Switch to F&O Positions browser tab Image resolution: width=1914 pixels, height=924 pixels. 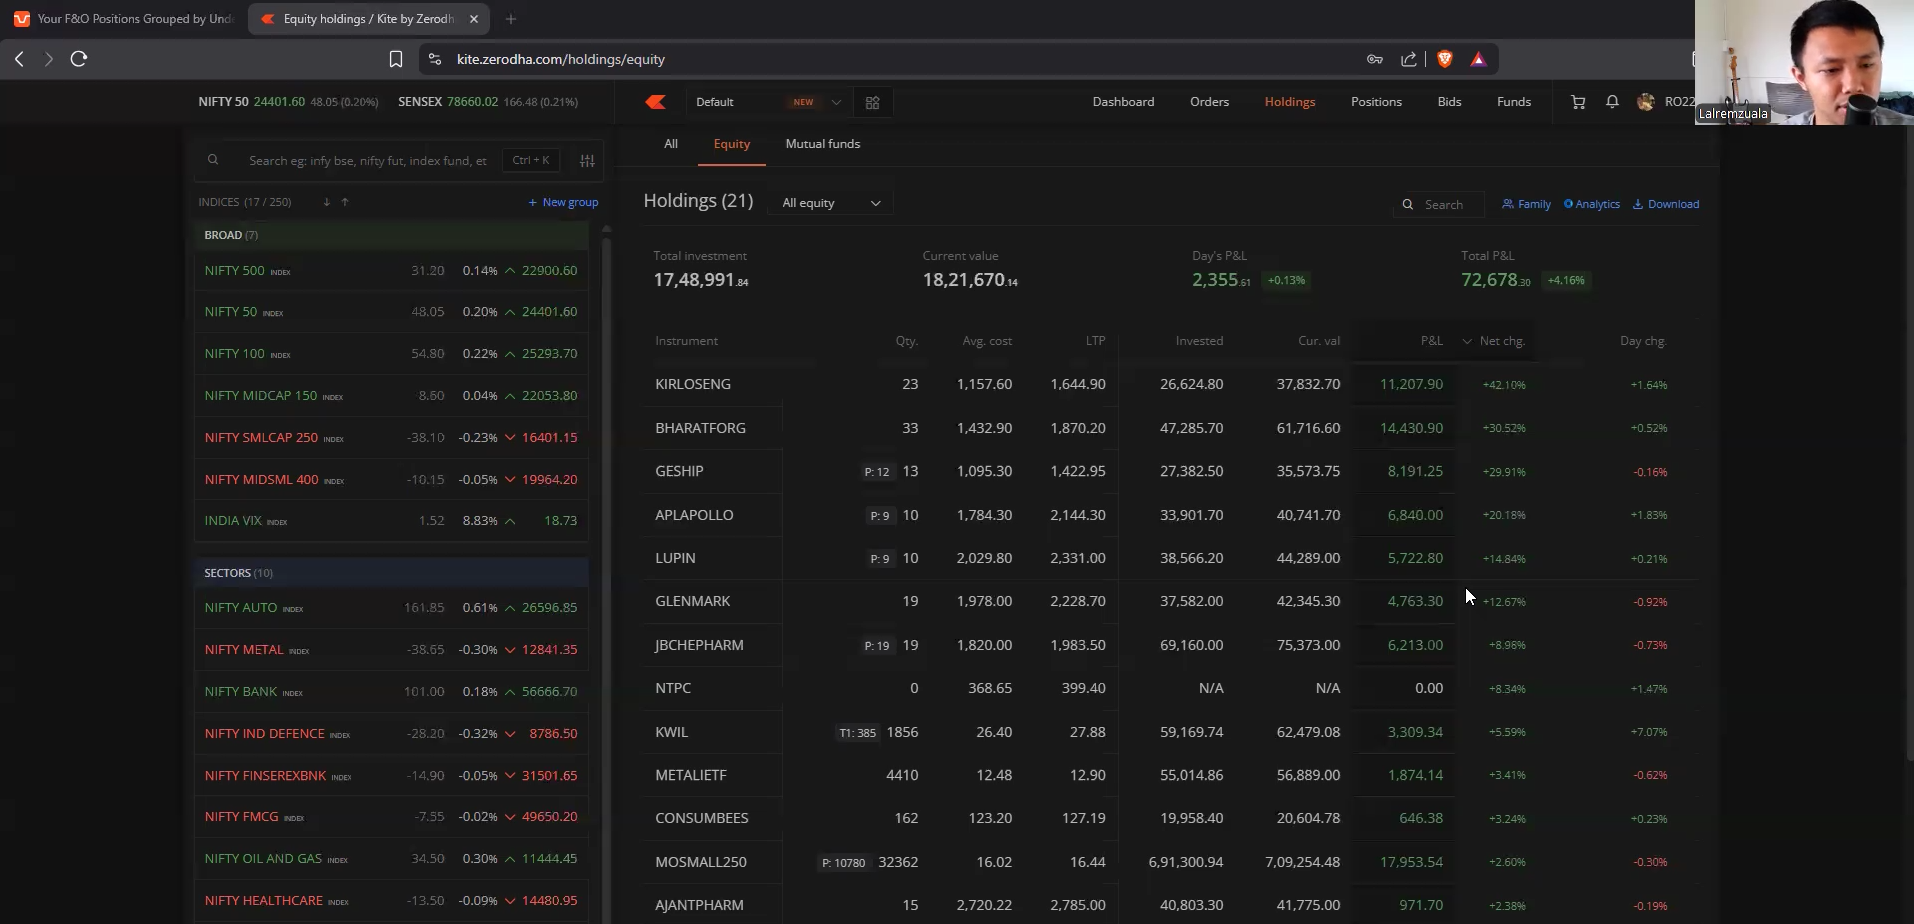[x=123, y=19]
